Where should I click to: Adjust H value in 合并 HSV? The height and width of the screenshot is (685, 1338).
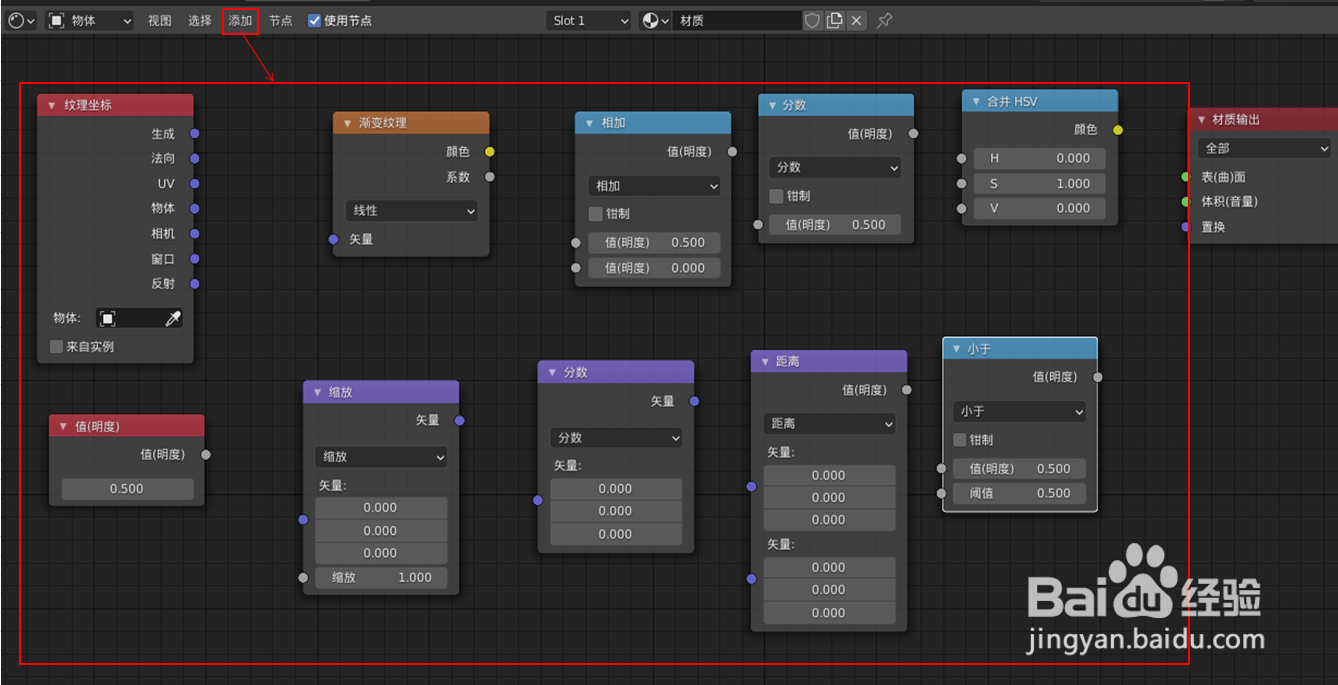(1038, 158)
